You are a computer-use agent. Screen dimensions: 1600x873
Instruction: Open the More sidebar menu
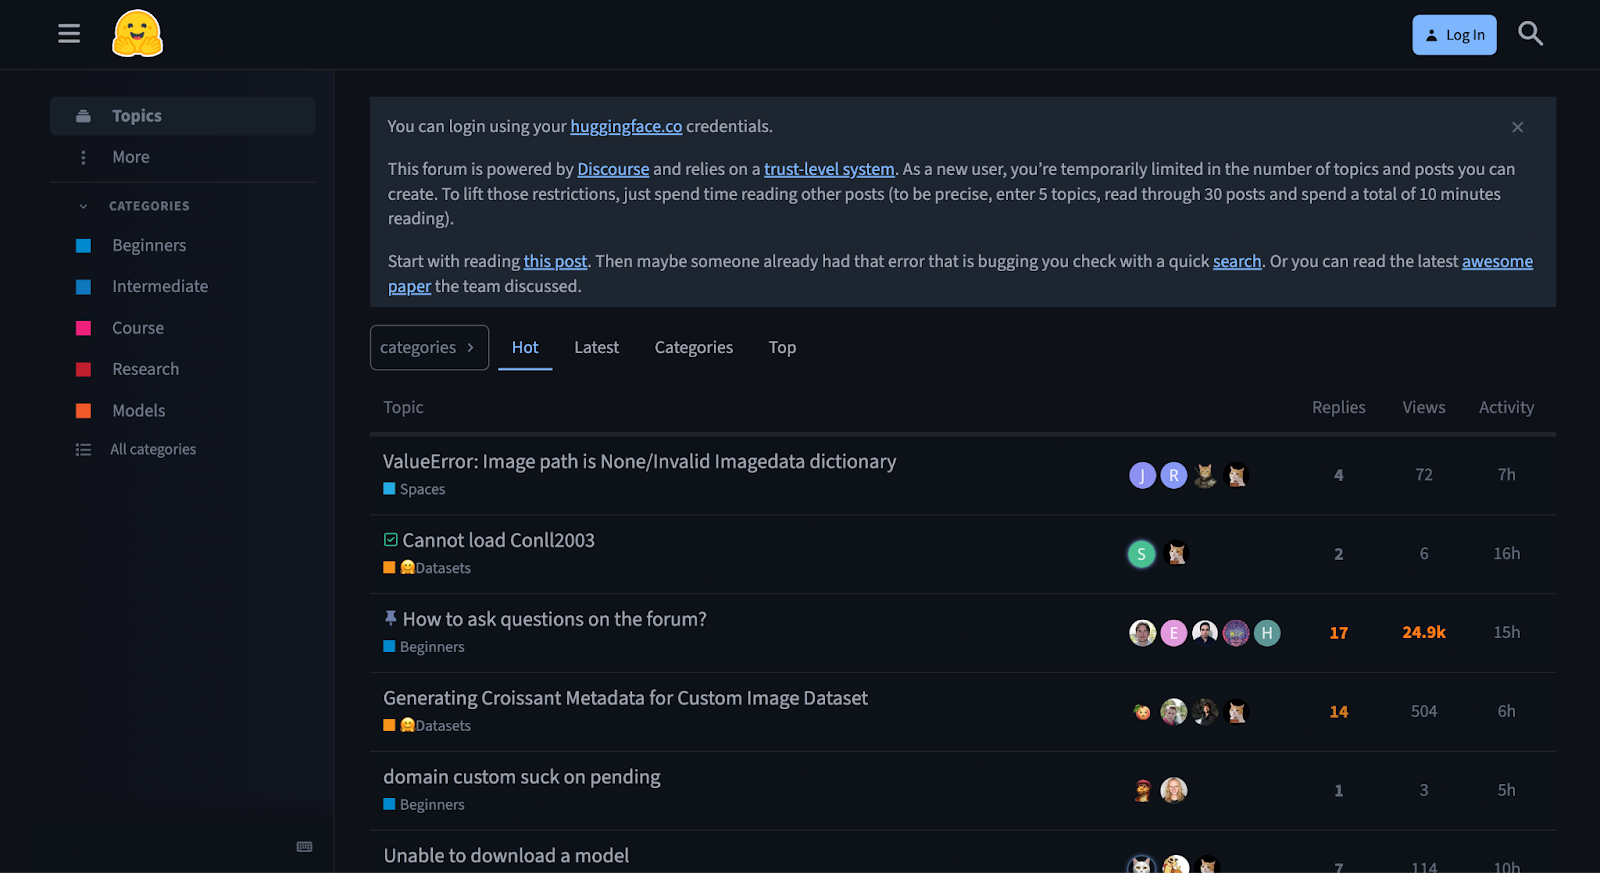pos(130,156)
